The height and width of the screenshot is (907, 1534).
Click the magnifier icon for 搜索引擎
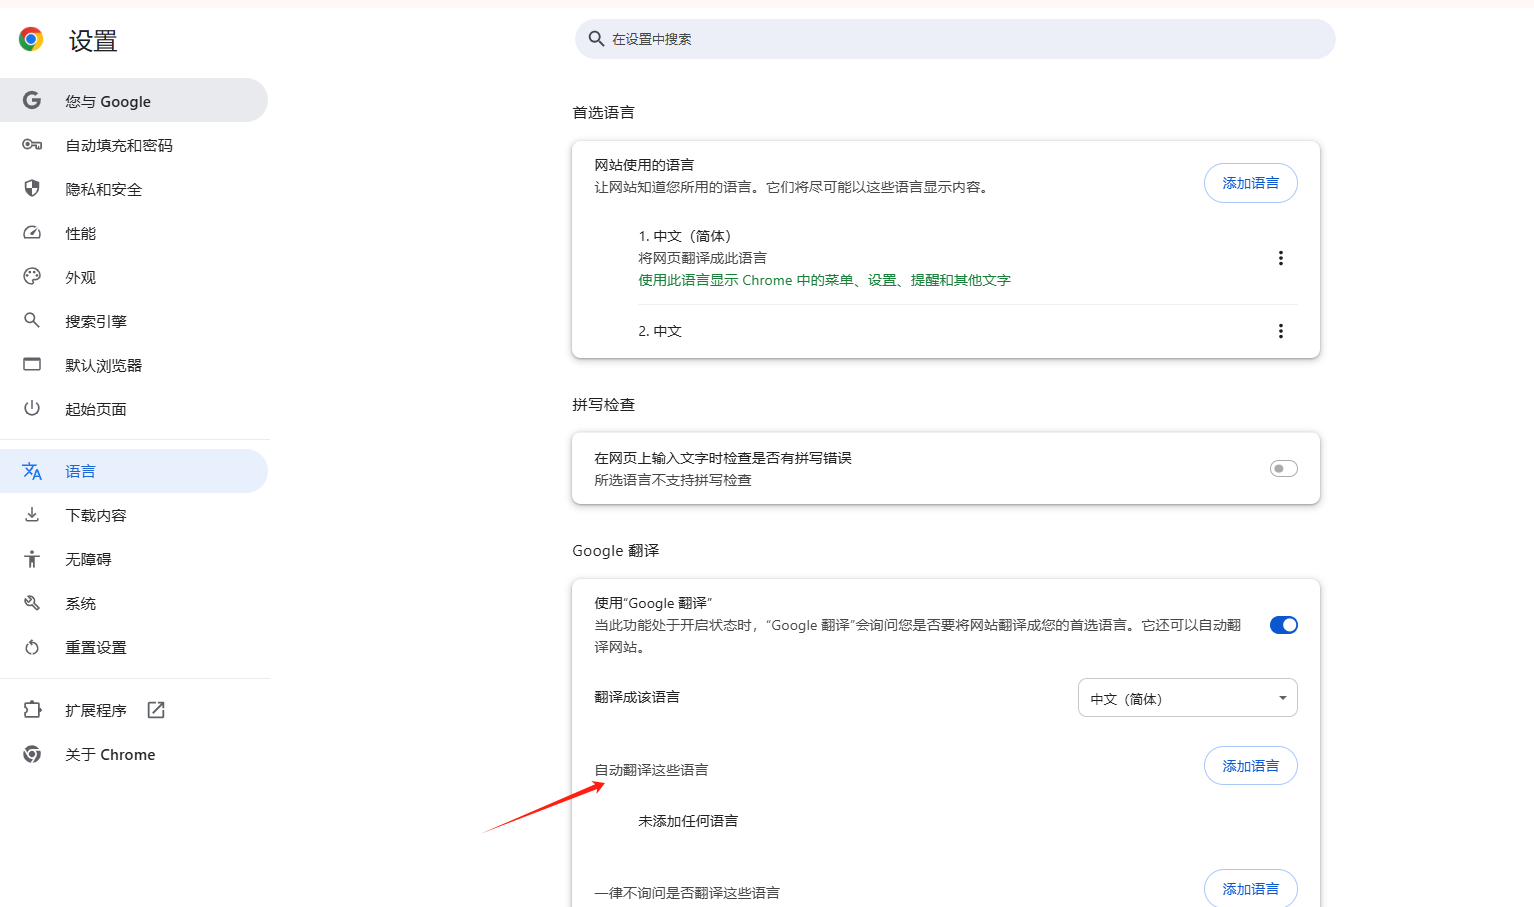click(32, 320)
